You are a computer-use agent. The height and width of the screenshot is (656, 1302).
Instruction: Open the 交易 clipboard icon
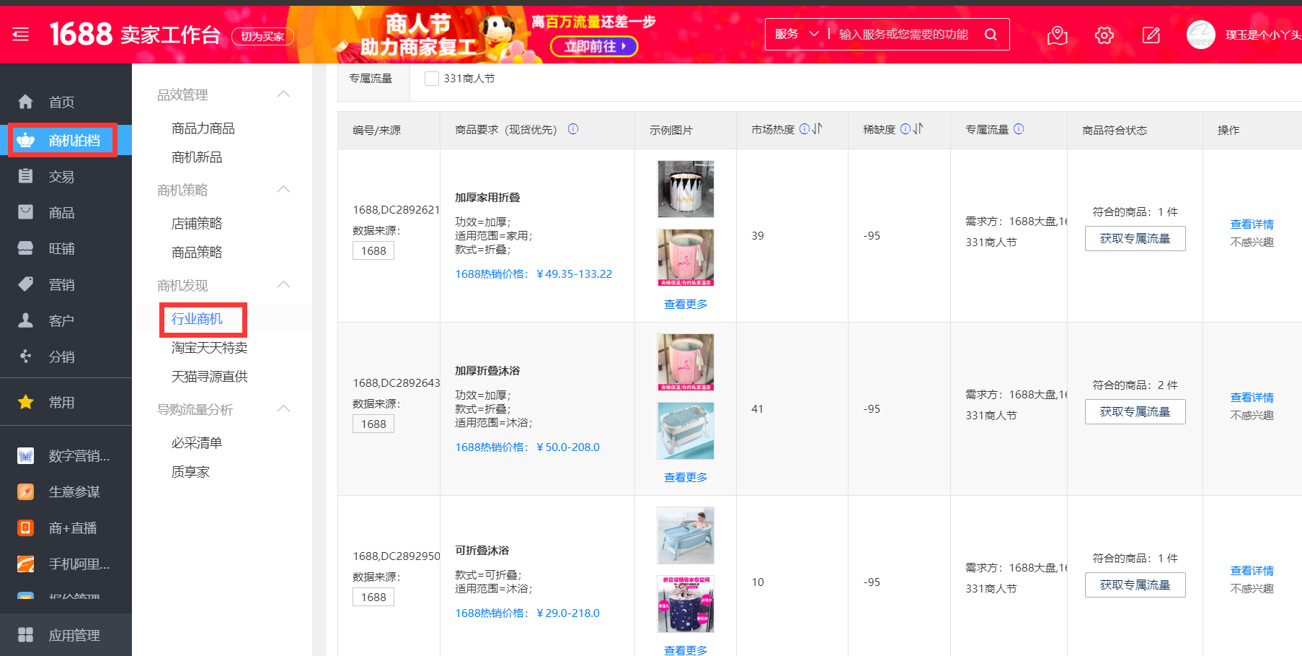26,176
